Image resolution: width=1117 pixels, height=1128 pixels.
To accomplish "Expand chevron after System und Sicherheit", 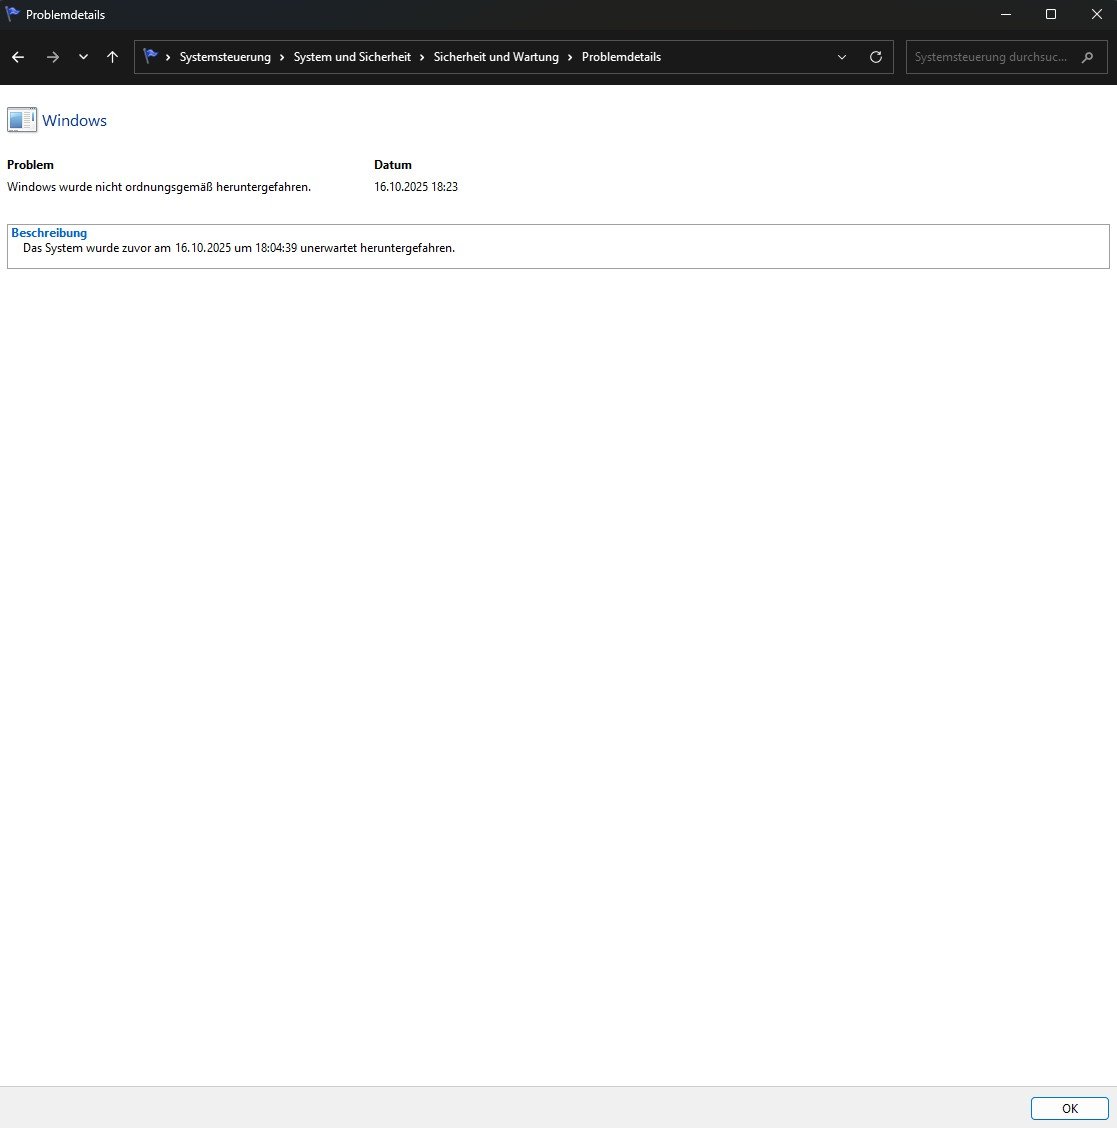I will point(422,57).
